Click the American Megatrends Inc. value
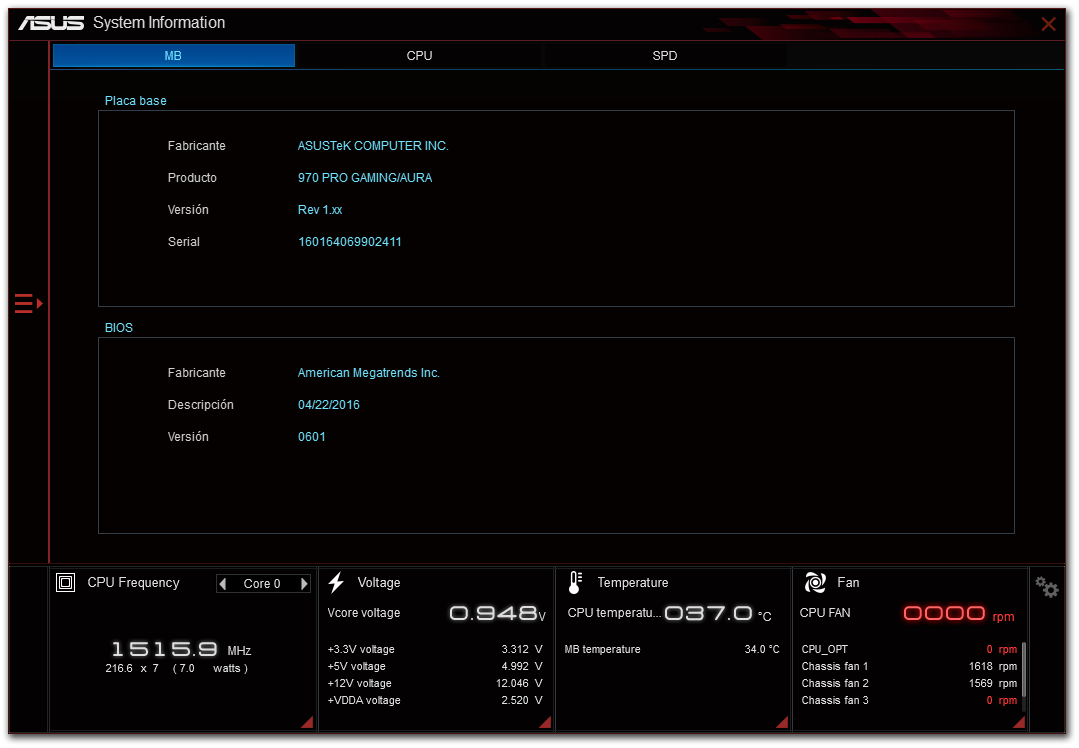 (x=368, y=373)
